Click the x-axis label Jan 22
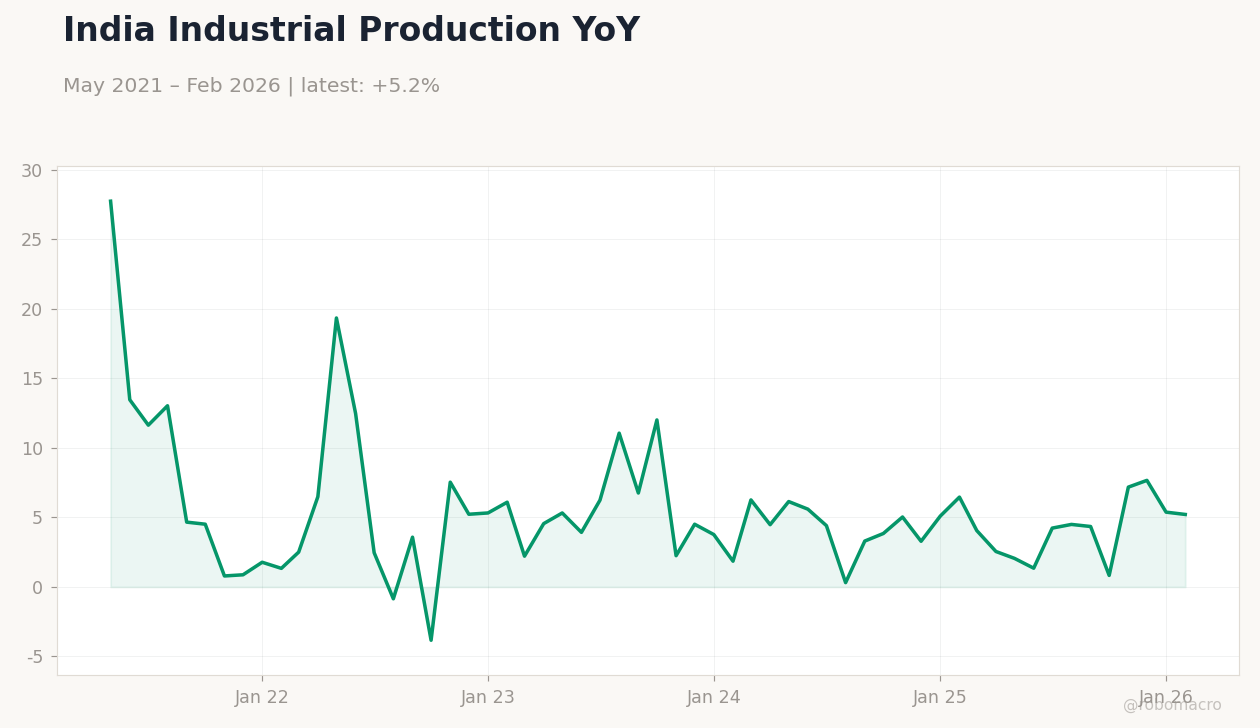The image size is (1260, 728). pyautogui.click(x=262, y=698)
